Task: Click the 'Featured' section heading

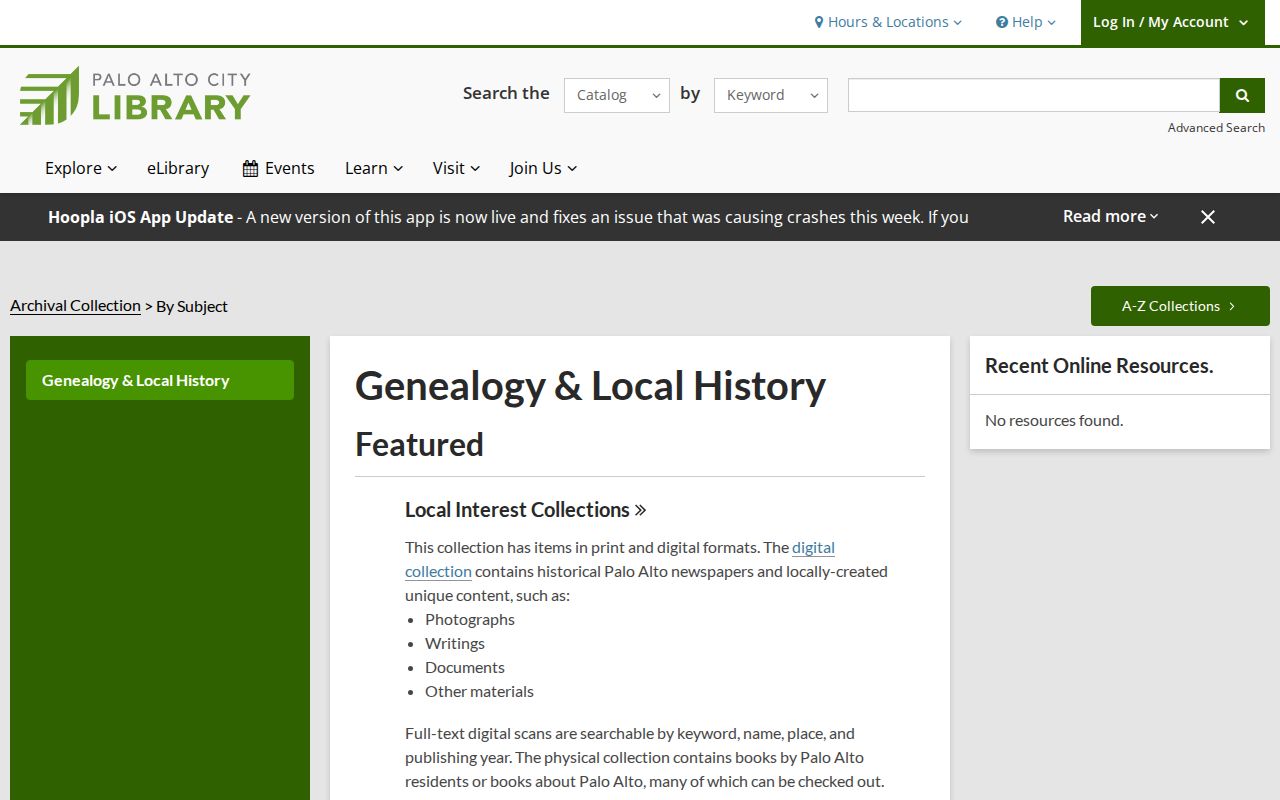Action: [419, 444]
